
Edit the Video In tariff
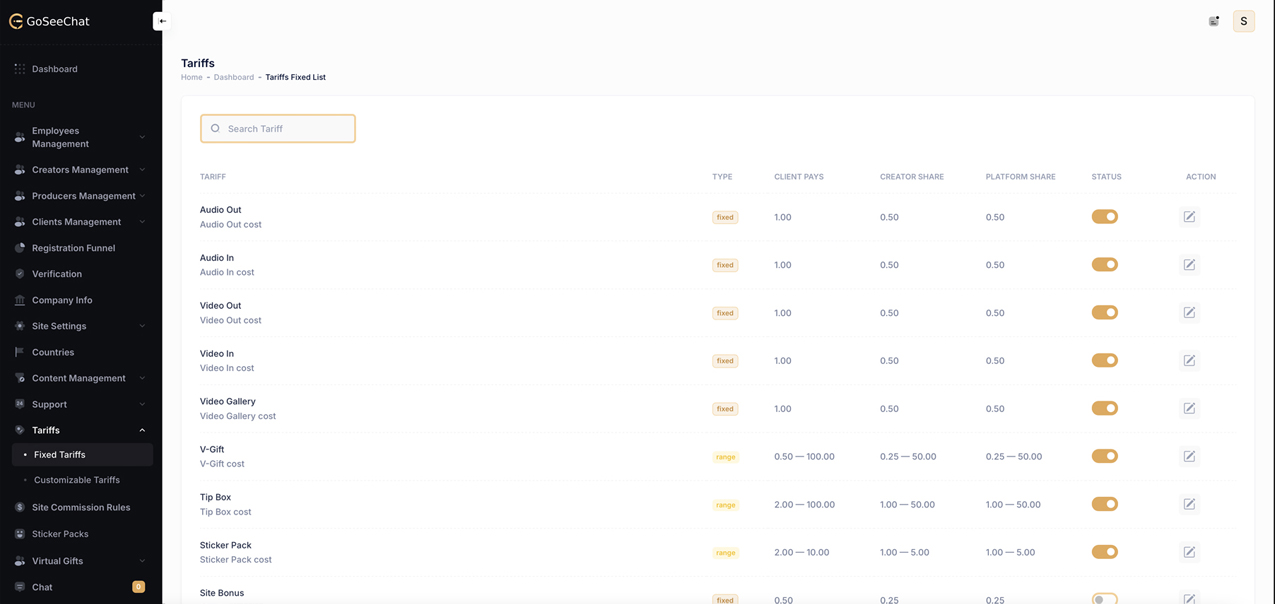1189,361
